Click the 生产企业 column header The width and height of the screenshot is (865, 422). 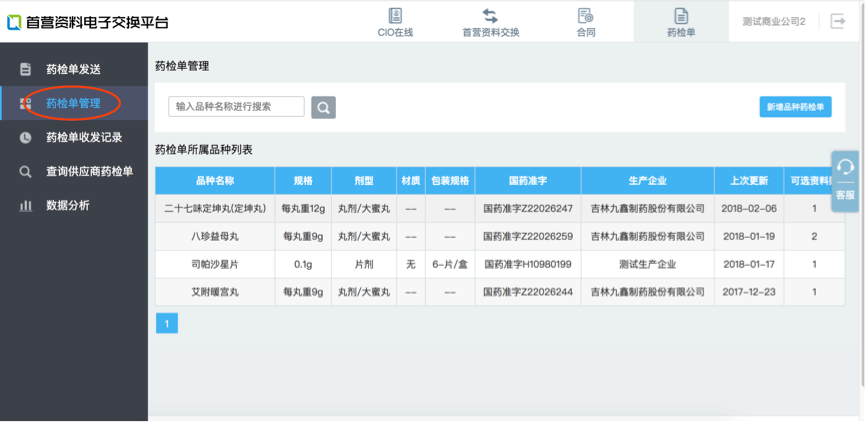(x=648, y=181)
